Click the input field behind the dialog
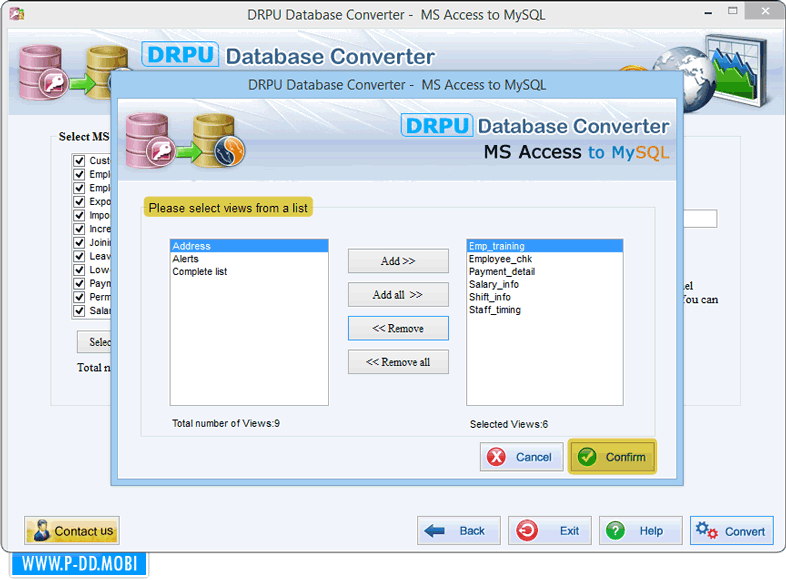786x580 pixels. (x=700, y=219)
